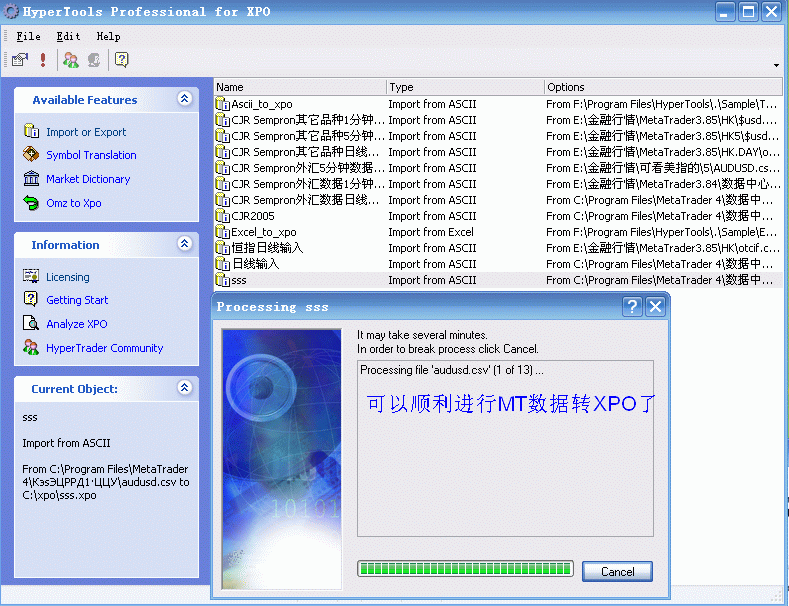
Task: Open the Market Dictionary link
Action: 88,179
